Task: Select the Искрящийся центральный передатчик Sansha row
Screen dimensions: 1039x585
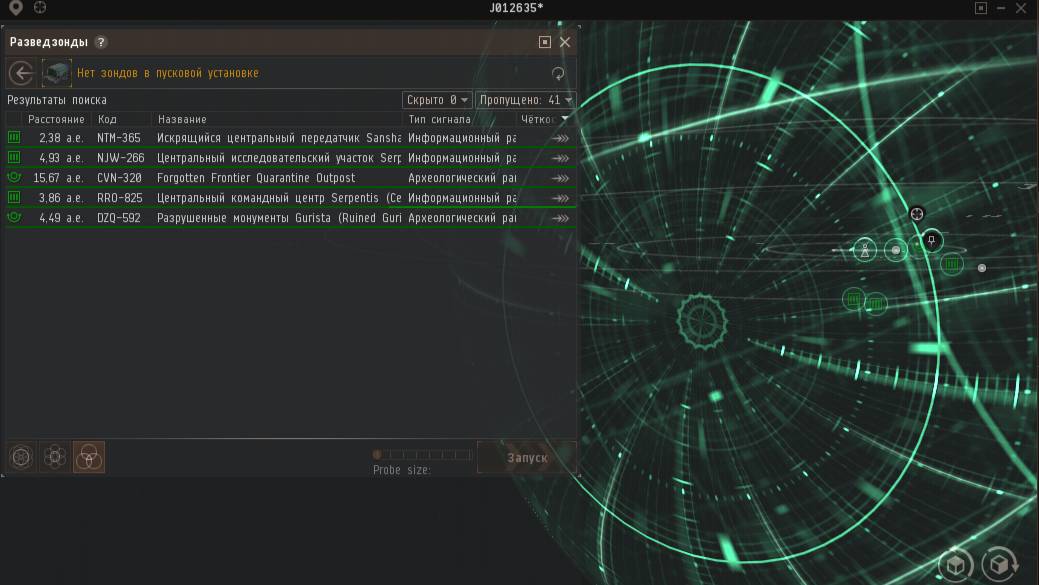Action: (x=290, y=138)
